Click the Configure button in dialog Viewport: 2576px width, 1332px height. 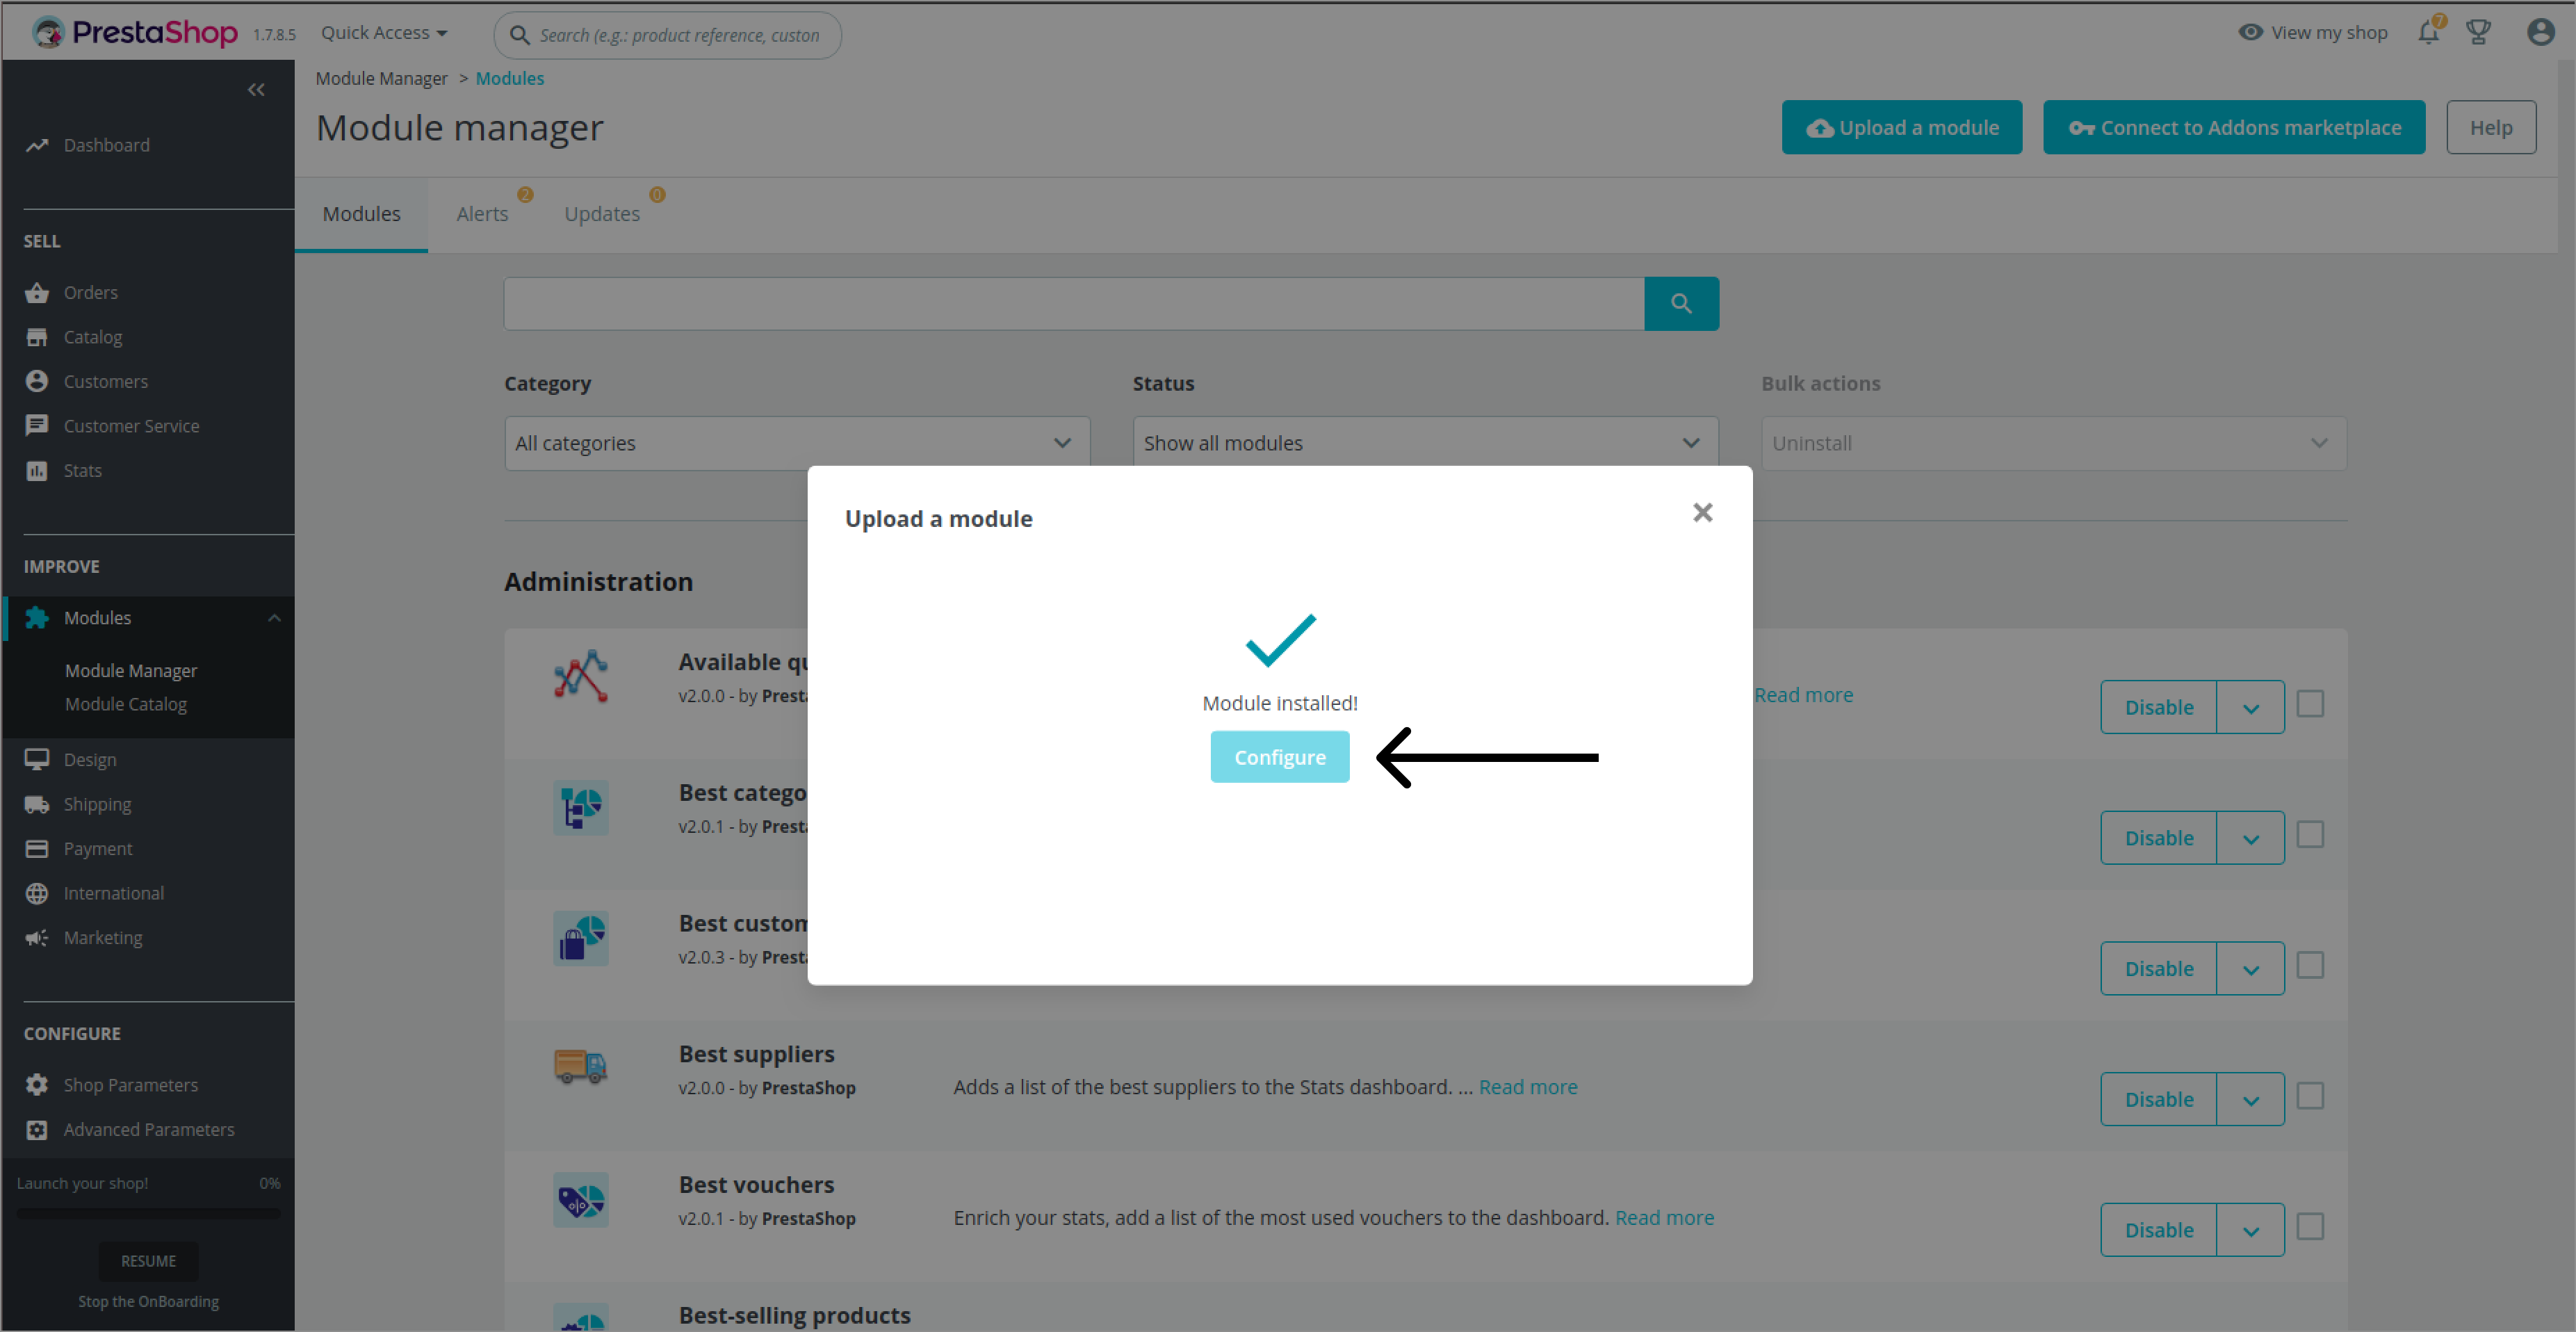[1279, 758]
